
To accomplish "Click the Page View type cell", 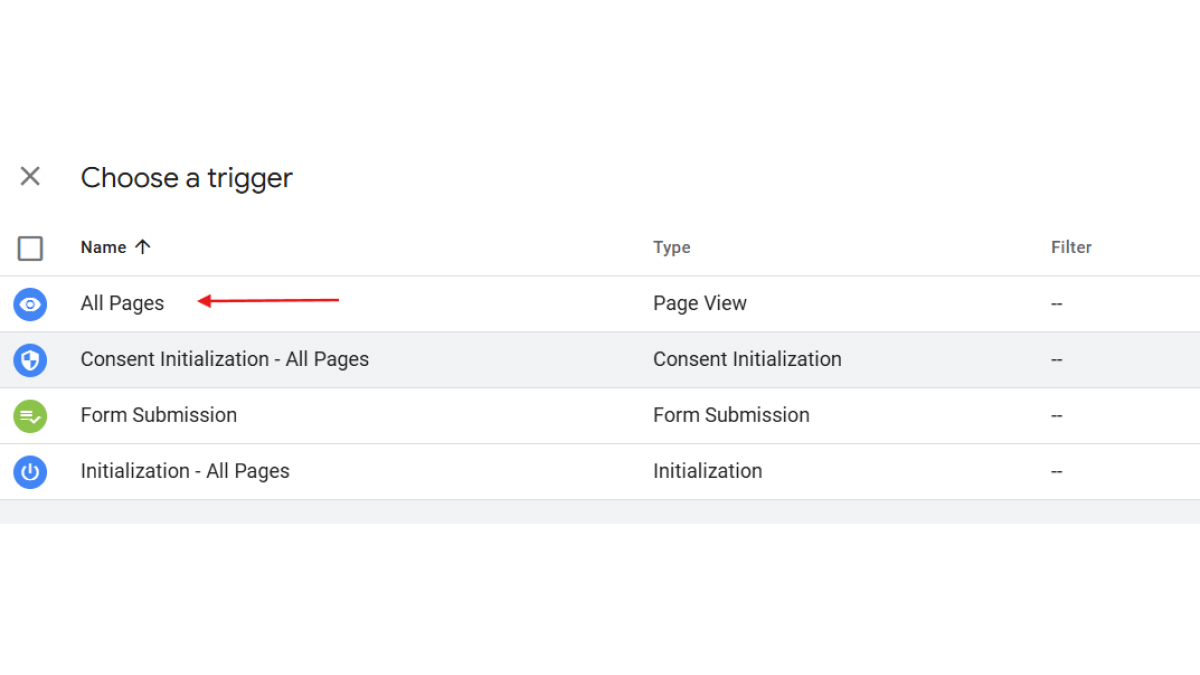I will (x=700, y=303).
